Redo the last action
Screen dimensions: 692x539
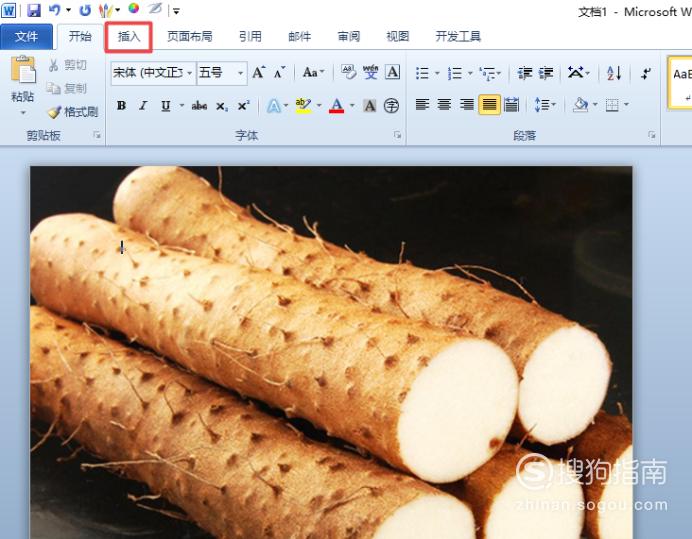85,10
